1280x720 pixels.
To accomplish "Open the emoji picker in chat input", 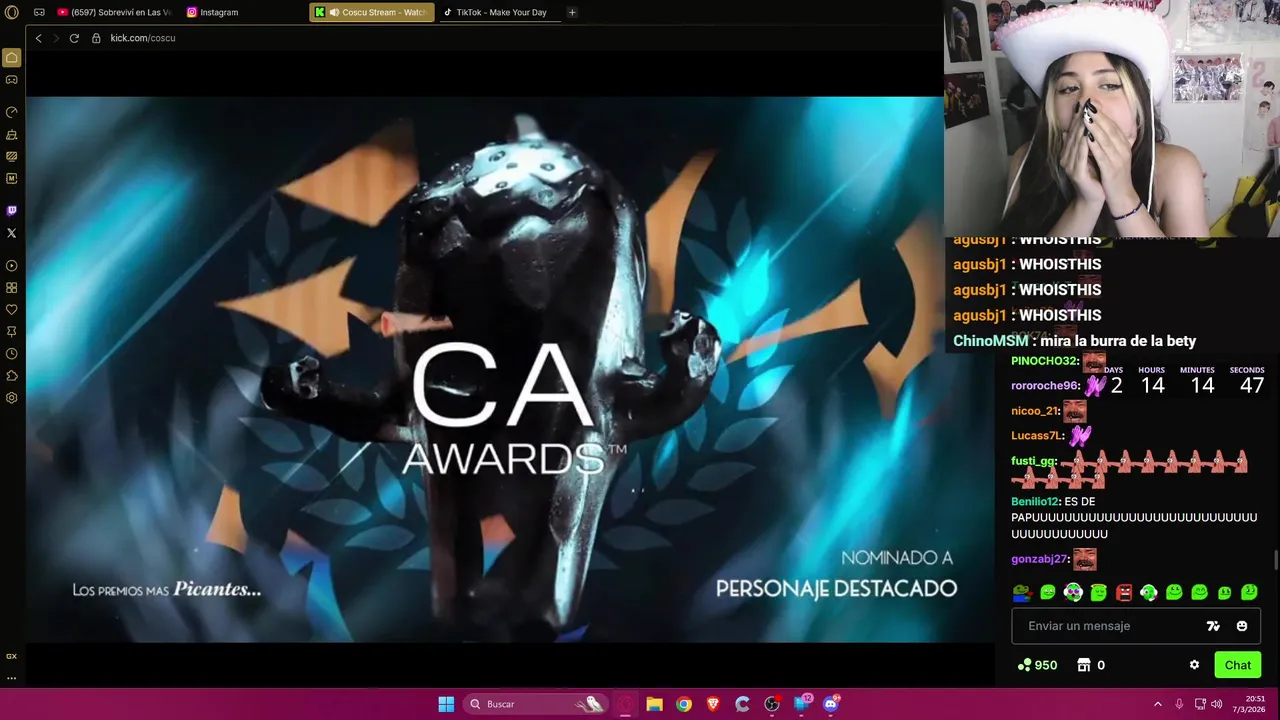I will (x=1242, y=626).
